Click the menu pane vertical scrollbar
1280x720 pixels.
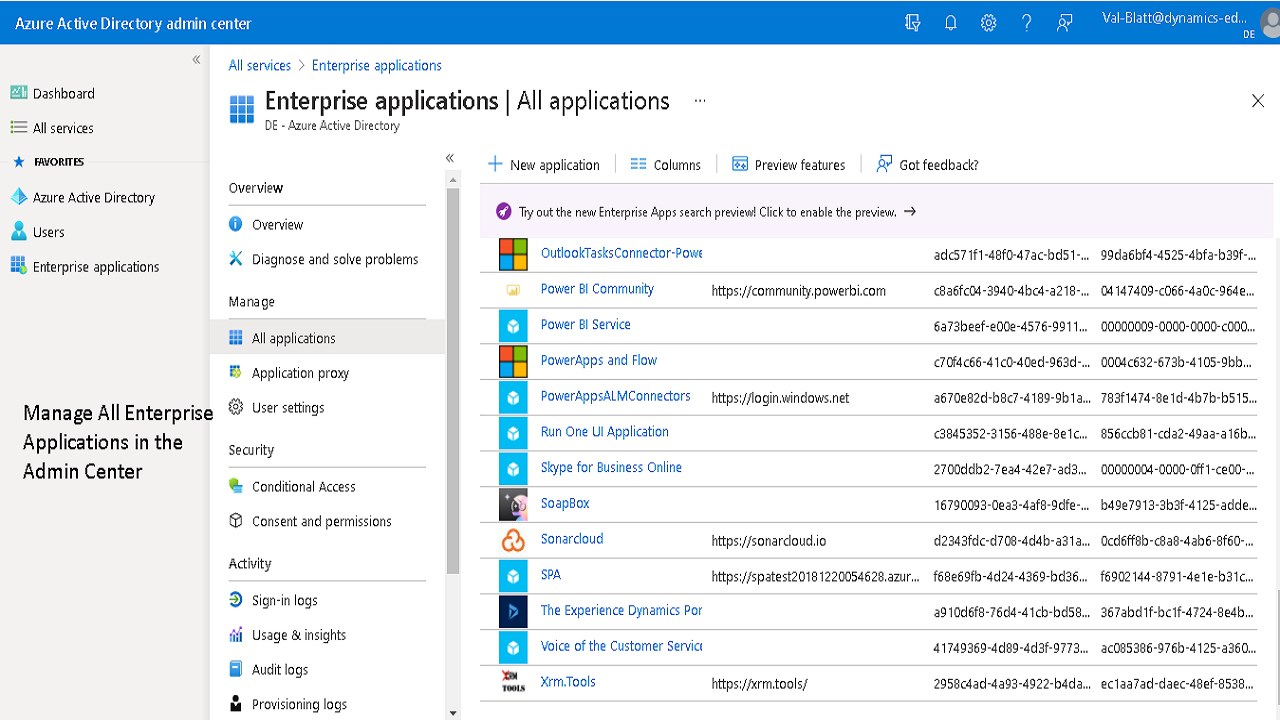[453, 380]
